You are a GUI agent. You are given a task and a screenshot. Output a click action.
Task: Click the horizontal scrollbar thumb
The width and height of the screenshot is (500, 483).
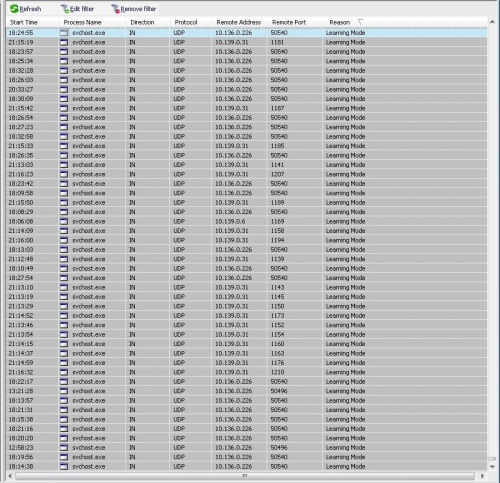pyautogui.click(x=245, y=476)
